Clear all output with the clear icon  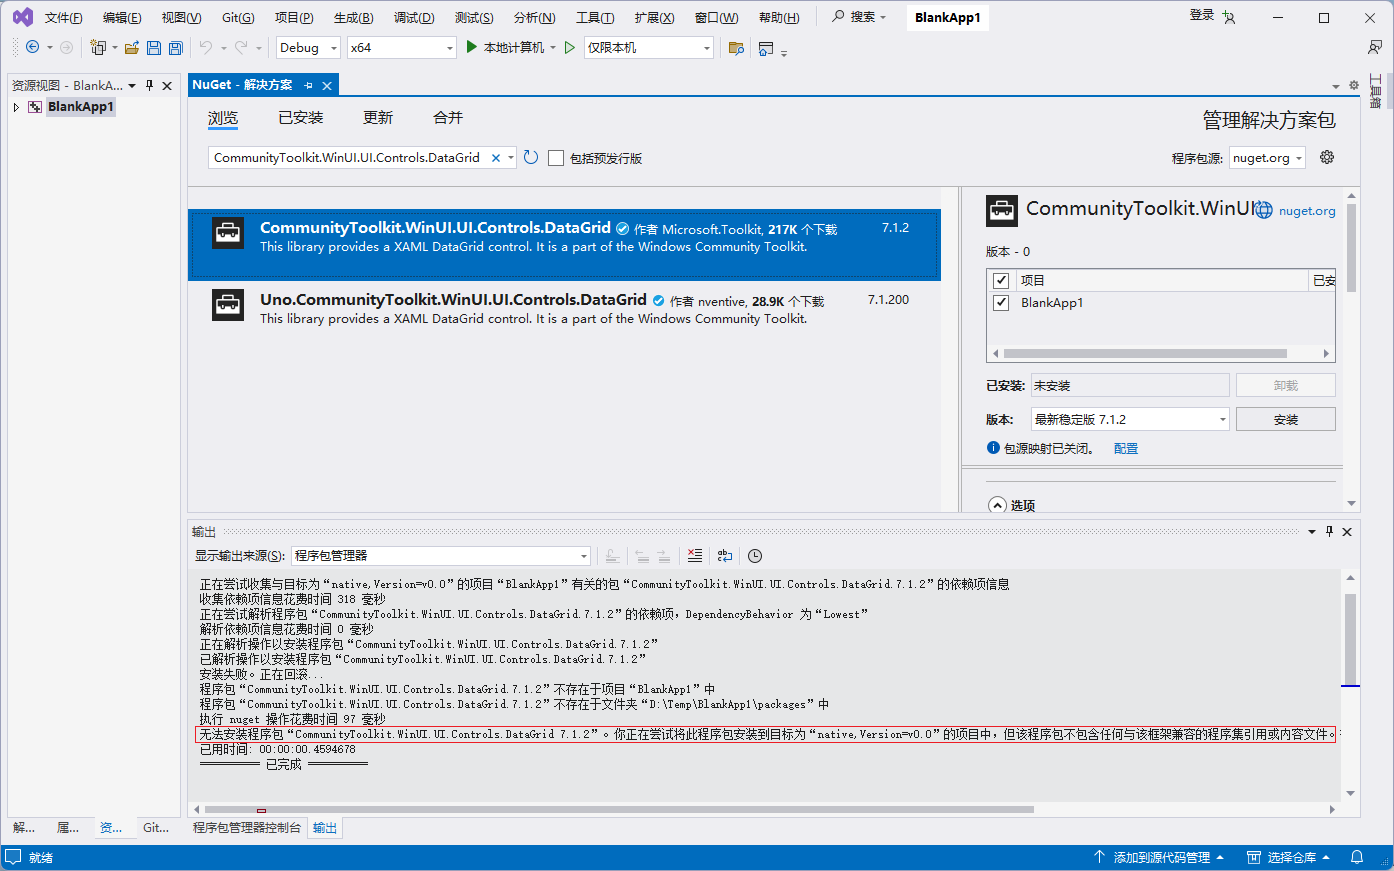point(695,555)
